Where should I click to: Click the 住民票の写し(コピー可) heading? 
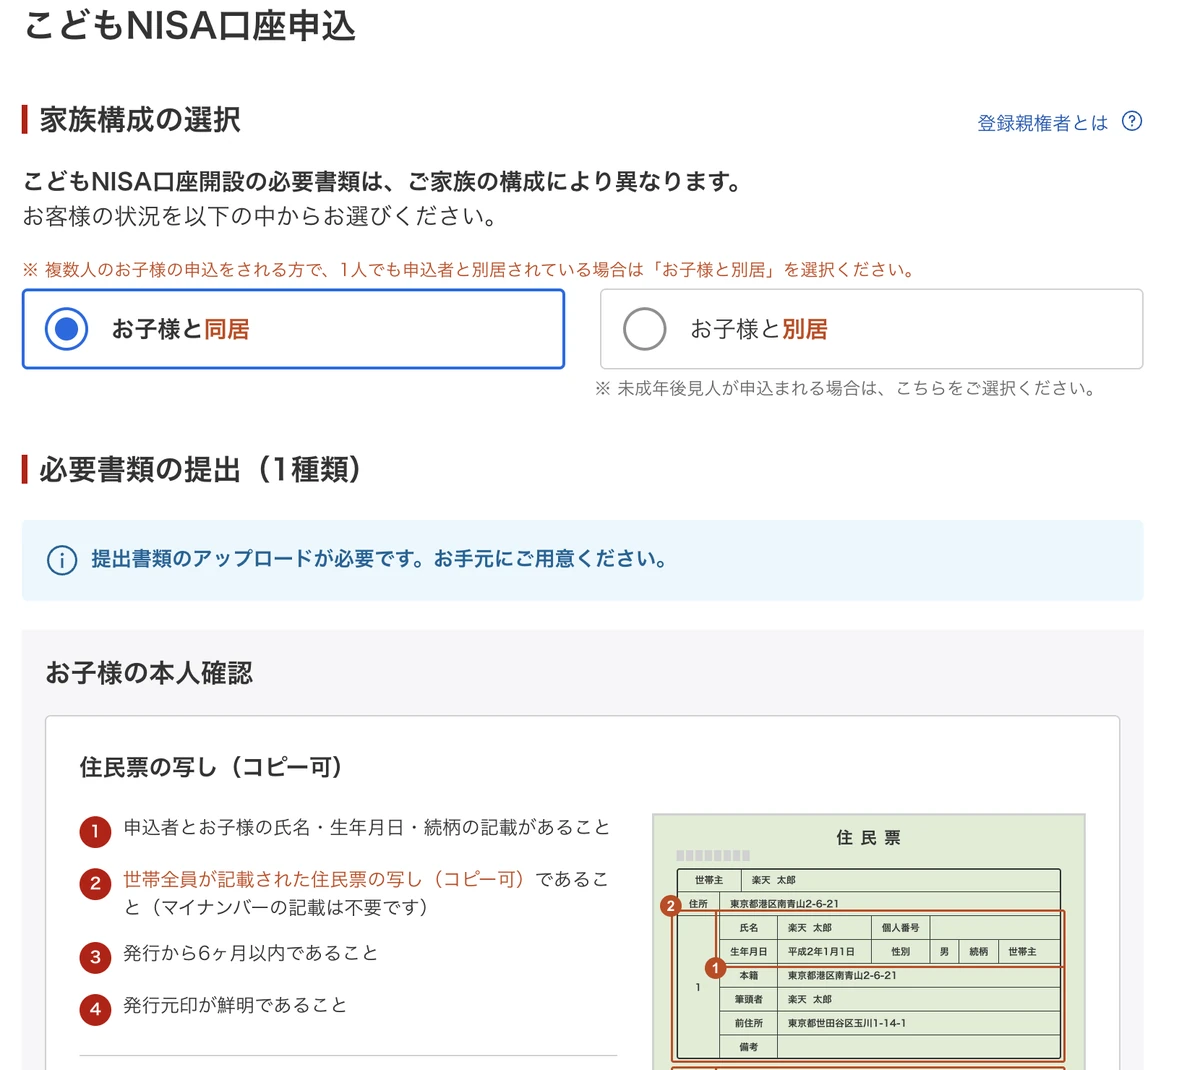(x=211, y=767)
